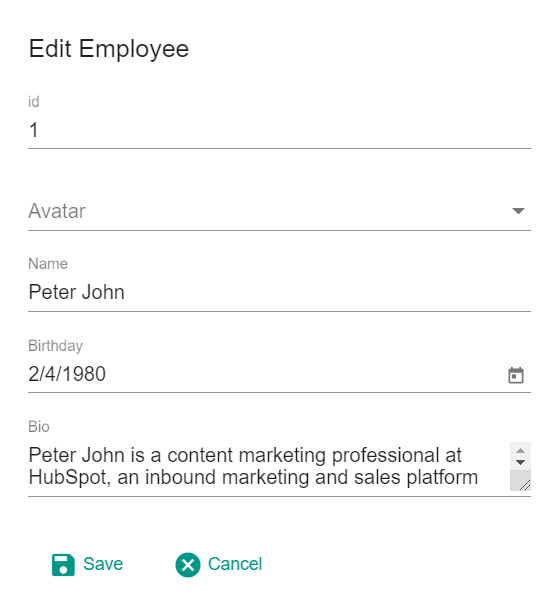Image resolution: width=555 pixels, height=603 pixels.
Task: Open the Birthday calendar picker icon
Action: click(515, 375)
